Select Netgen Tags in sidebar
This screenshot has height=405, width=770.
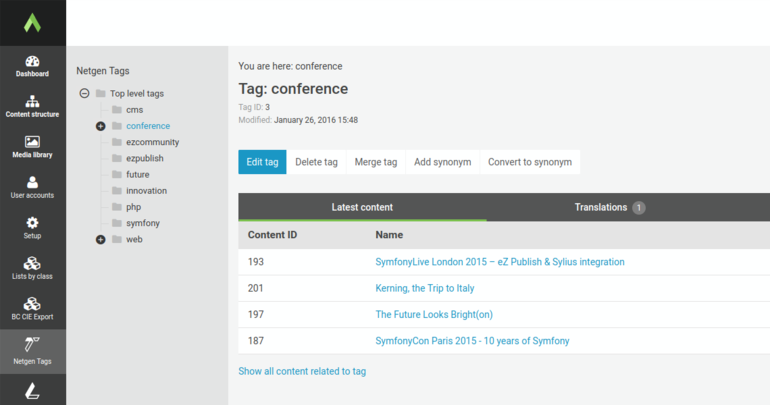click(x=32, y=351)
